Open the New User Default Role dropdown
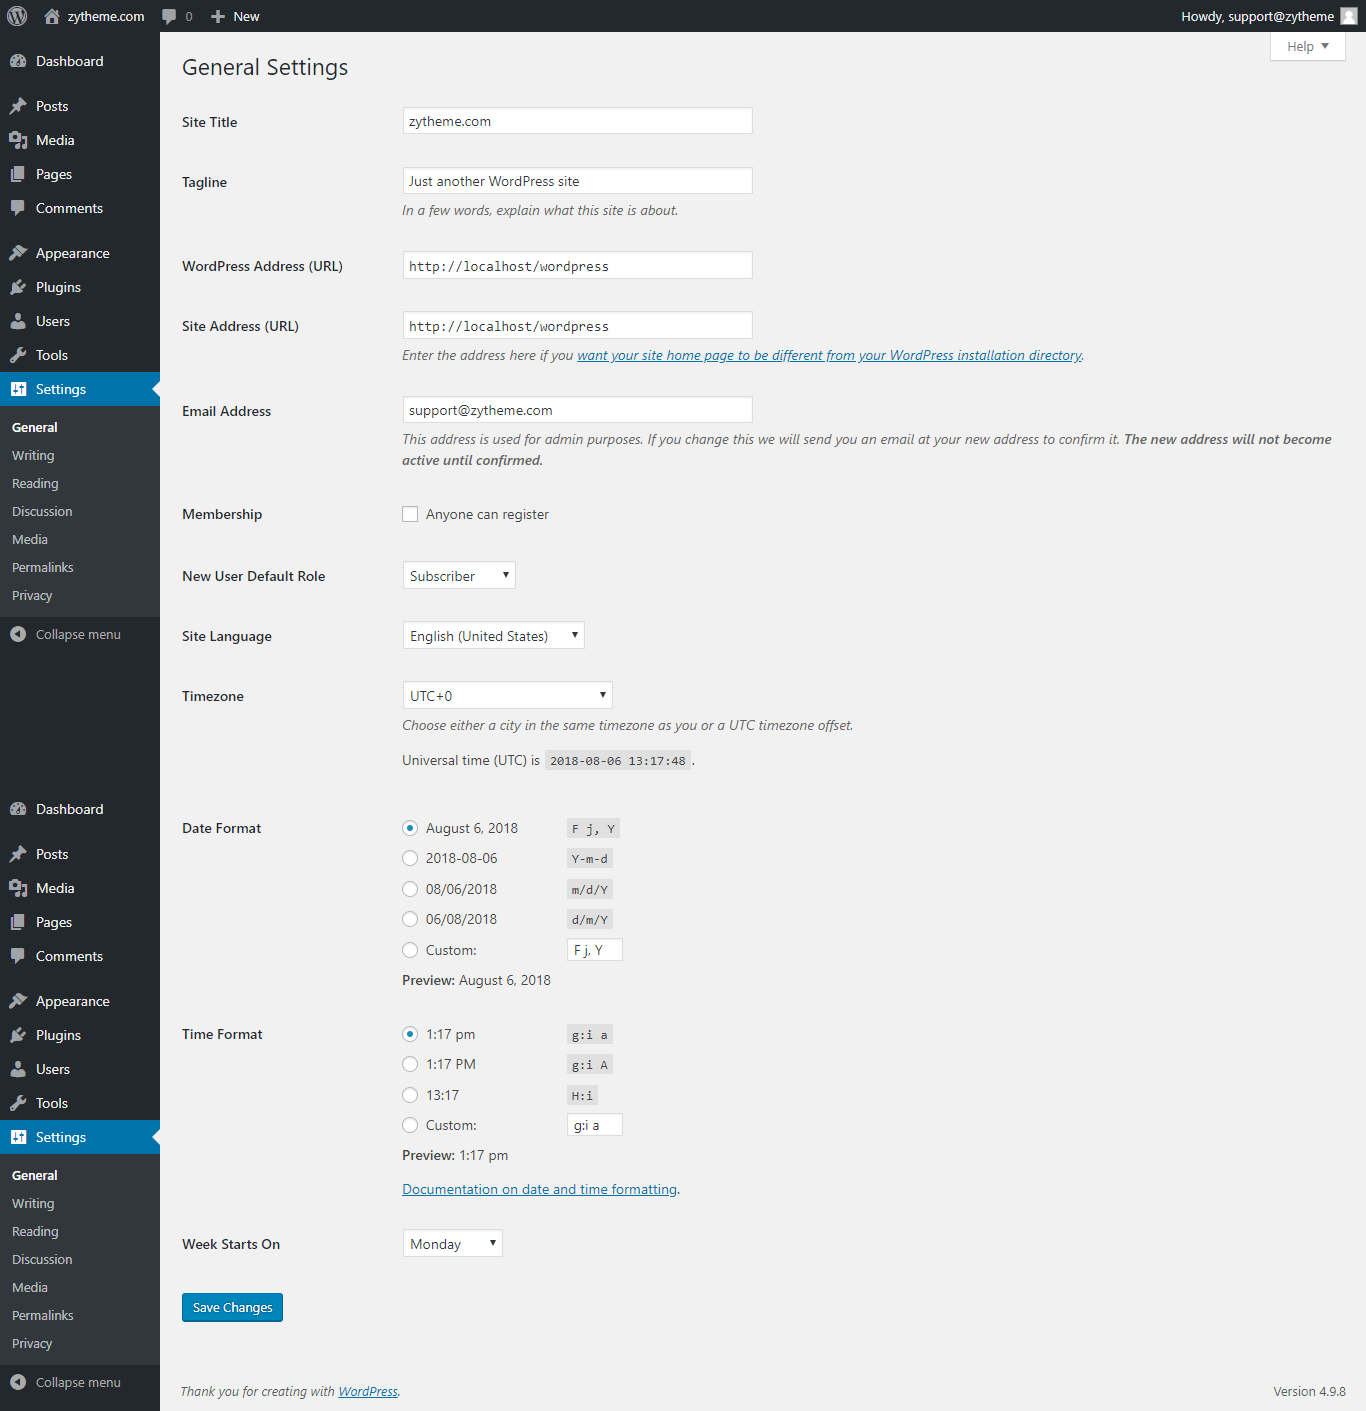This screenshot has width=1366, height=1411. click(459, 576)
